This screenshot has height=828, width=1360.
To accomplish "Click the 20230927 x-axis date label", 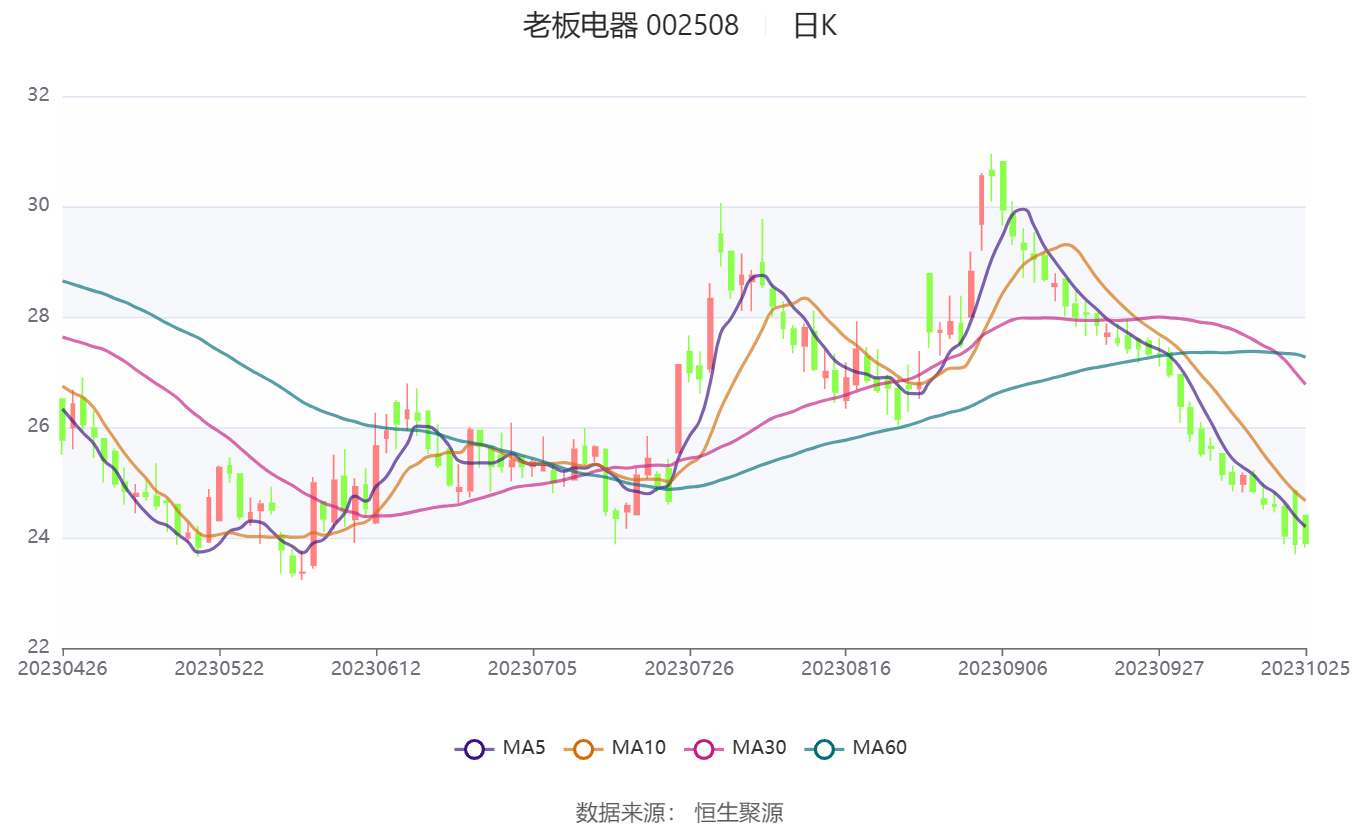I will (1159, 668).
